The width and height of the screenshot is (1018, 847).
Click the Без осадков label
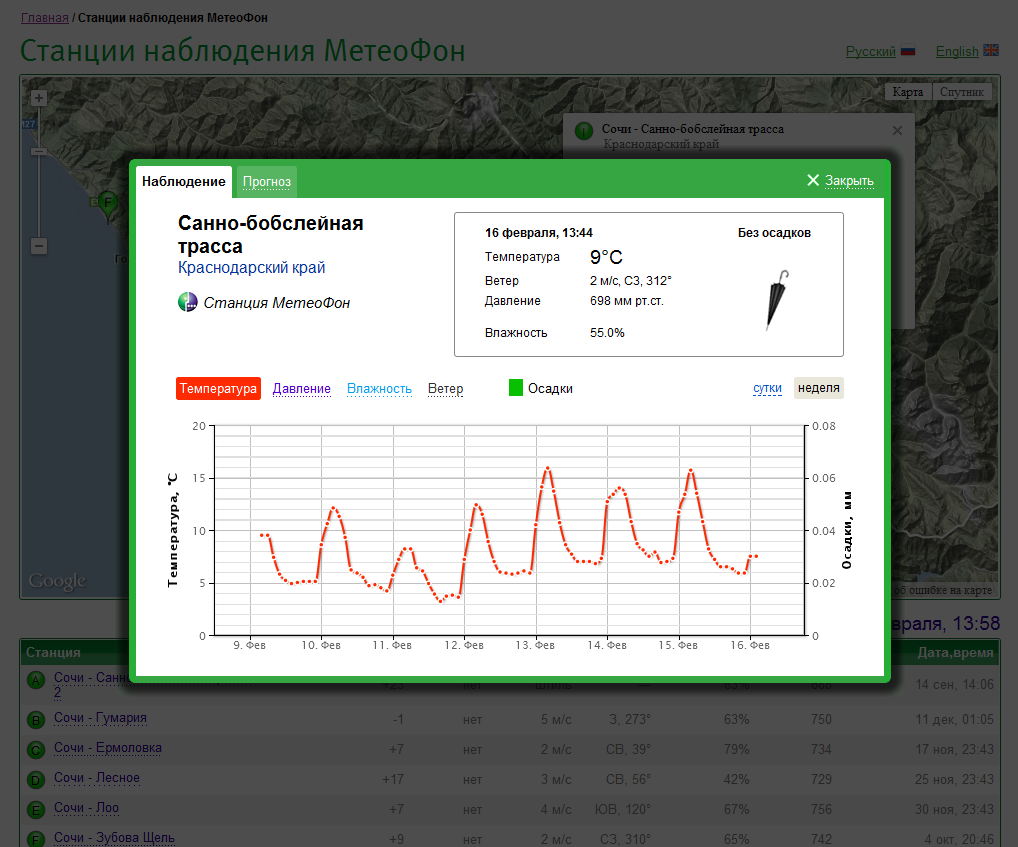[774, 232]
